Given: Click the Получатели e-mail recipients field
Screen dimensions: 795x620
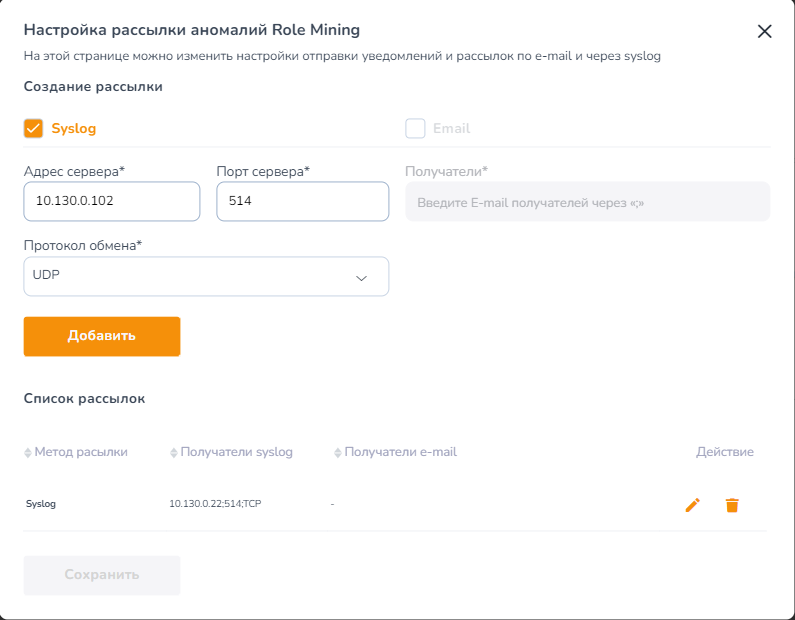Looking at the screenshot, I should pyautogui.click(x=588, y=202).
